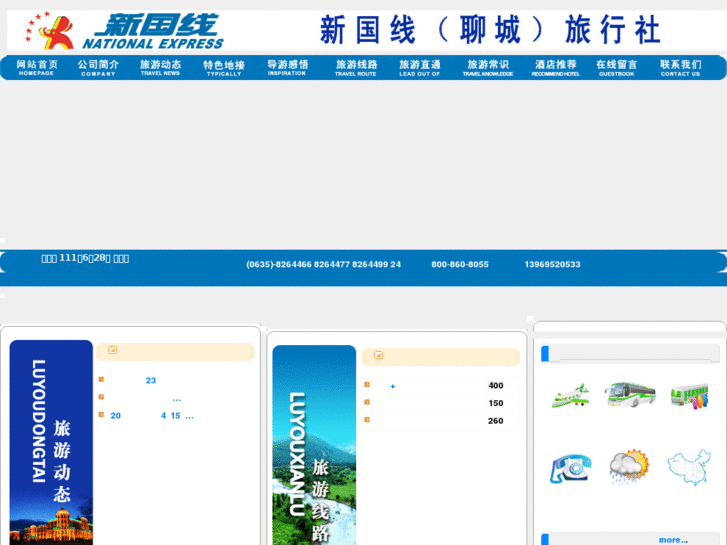The image size is (727, 545).
Task: Open 在线留言 Guestbook page
Action: (617, 68)
